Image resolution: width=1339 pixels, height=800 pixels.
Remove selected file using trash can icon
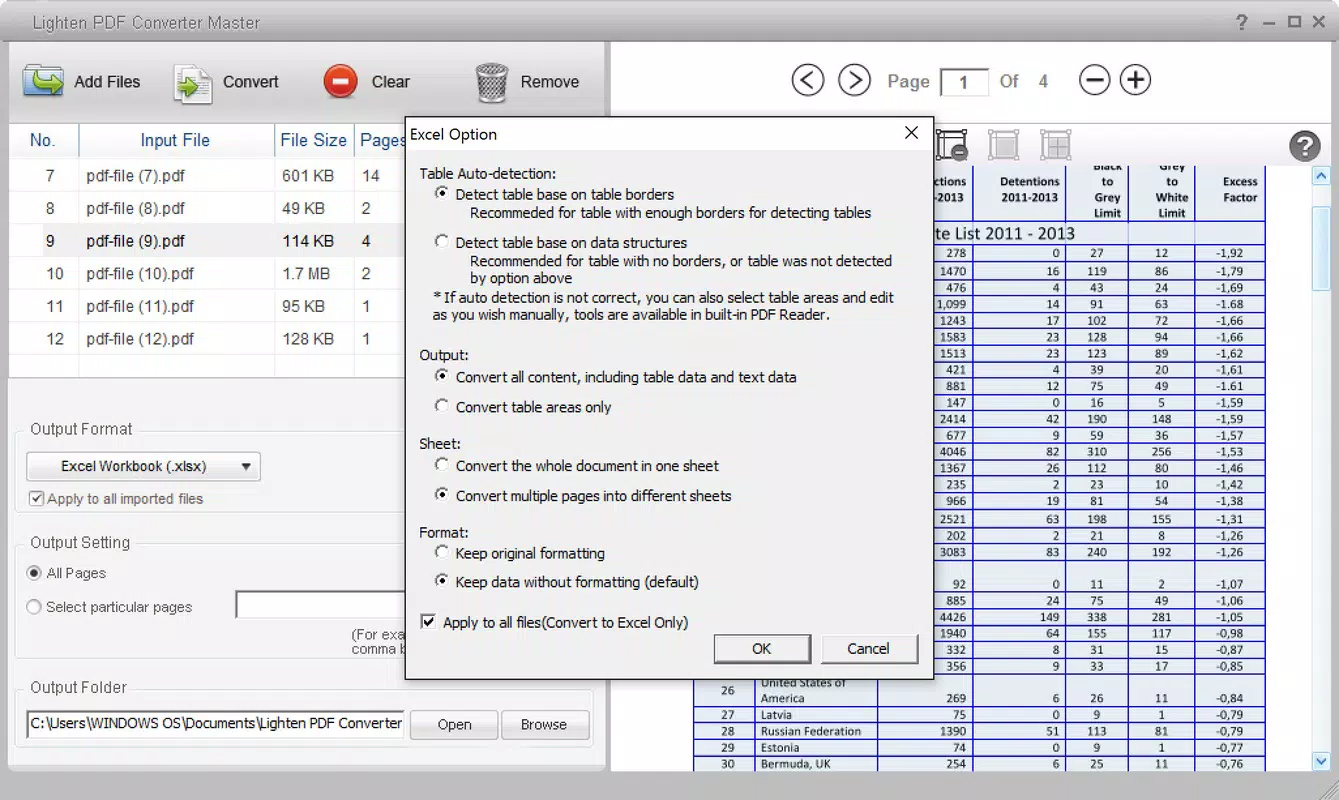coord(491,83)
